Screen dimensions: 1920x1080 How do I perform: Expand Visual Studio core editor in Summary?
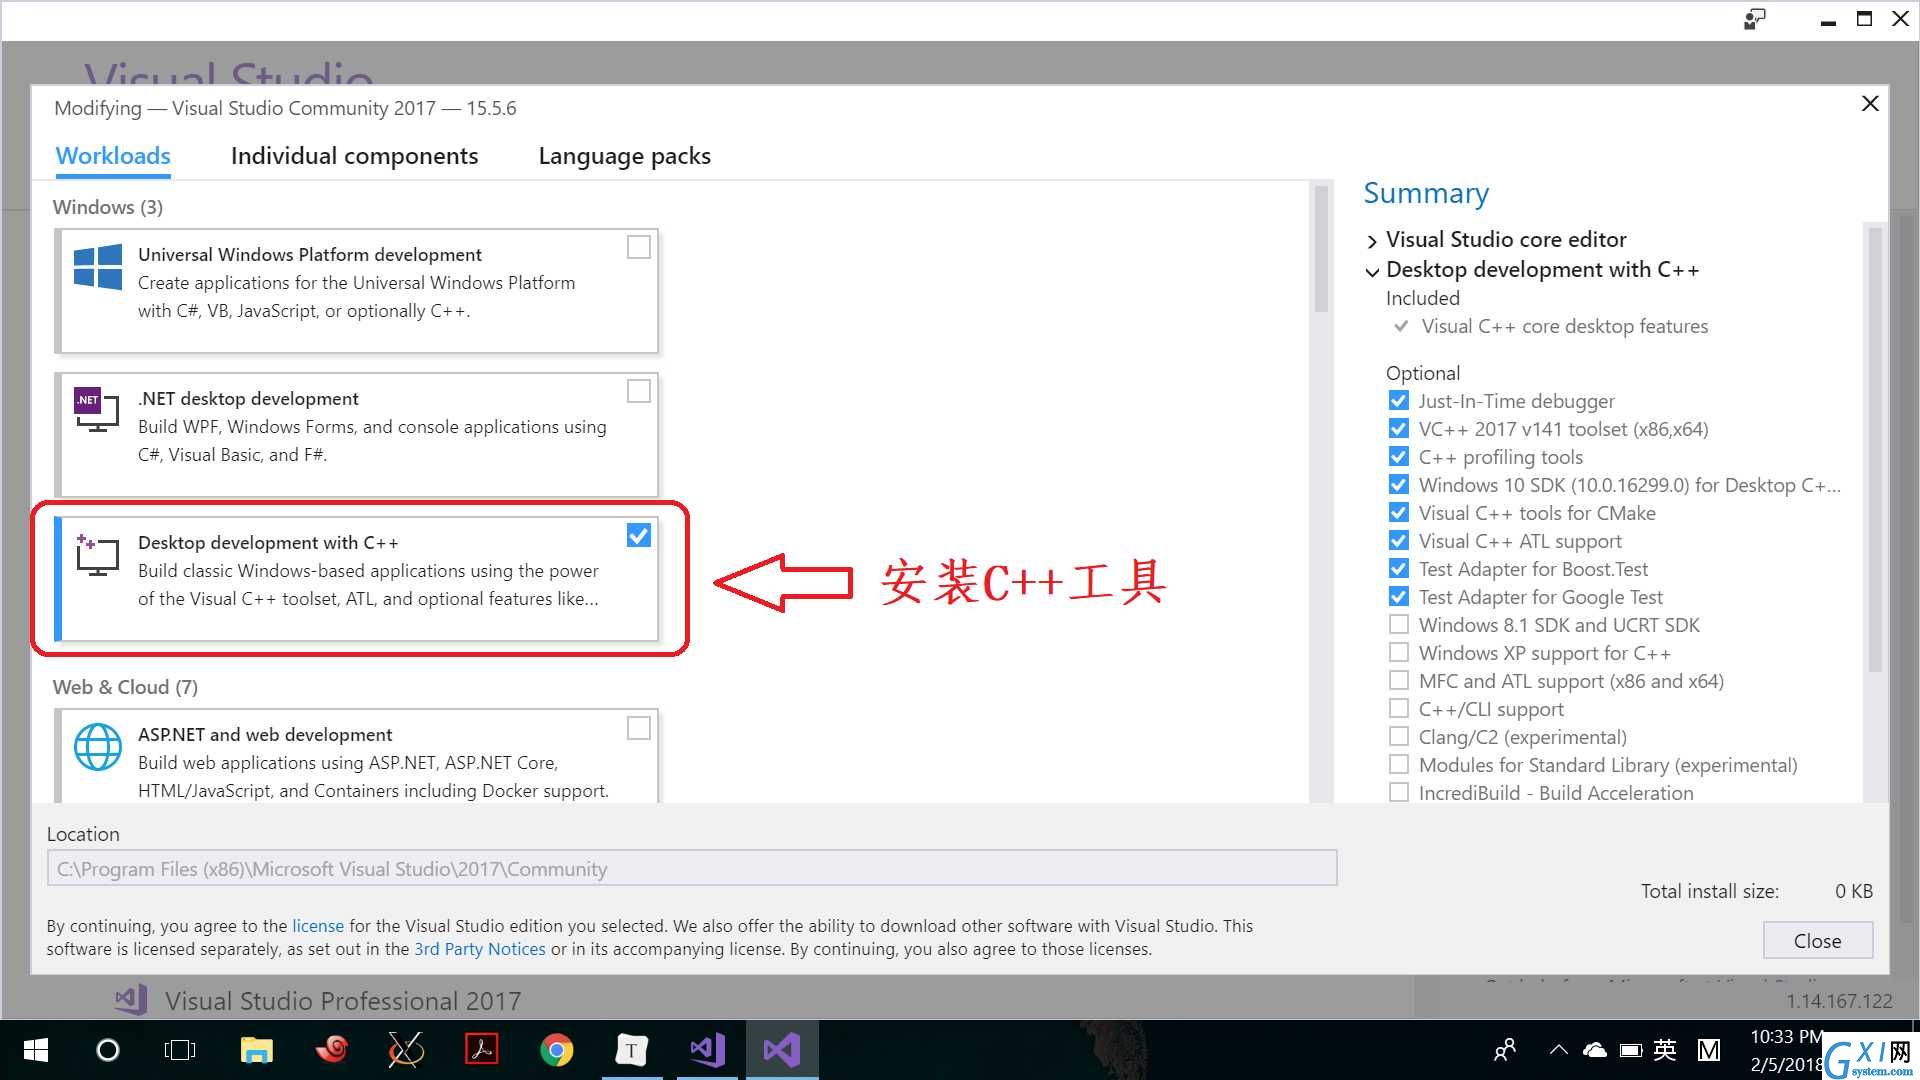pos(1372,241)
